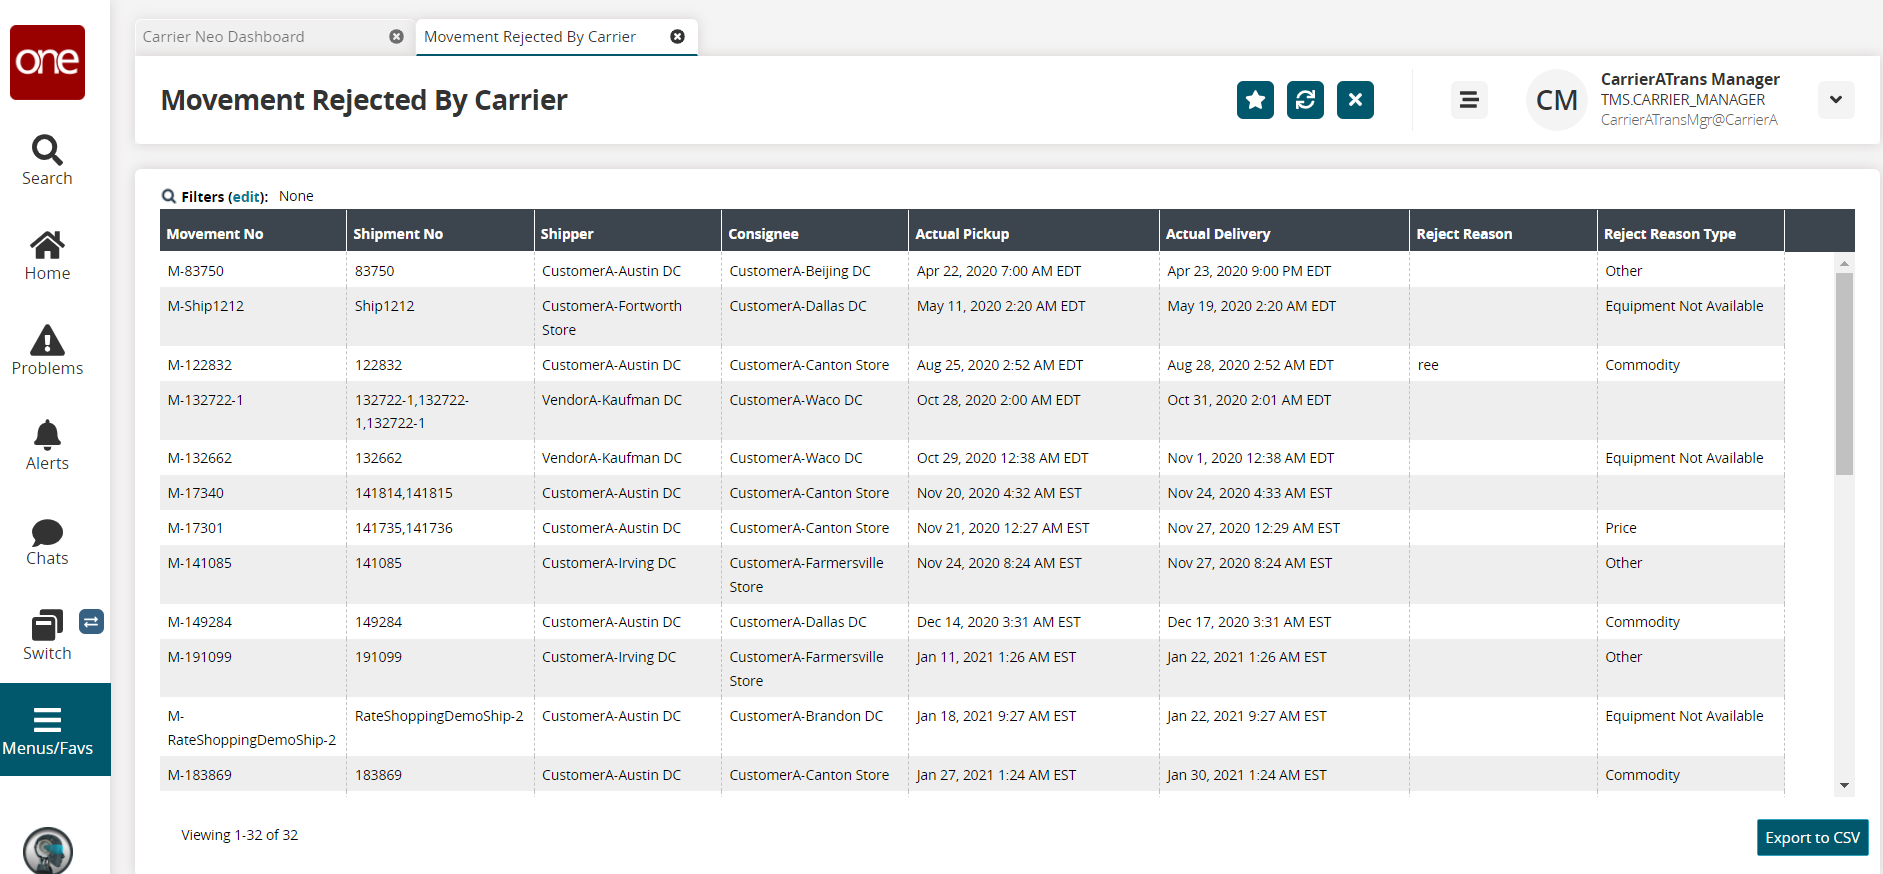The image size is (1883, 874).
Task: Click the 'ree' reject reason cell
Action: point(1503,364)
